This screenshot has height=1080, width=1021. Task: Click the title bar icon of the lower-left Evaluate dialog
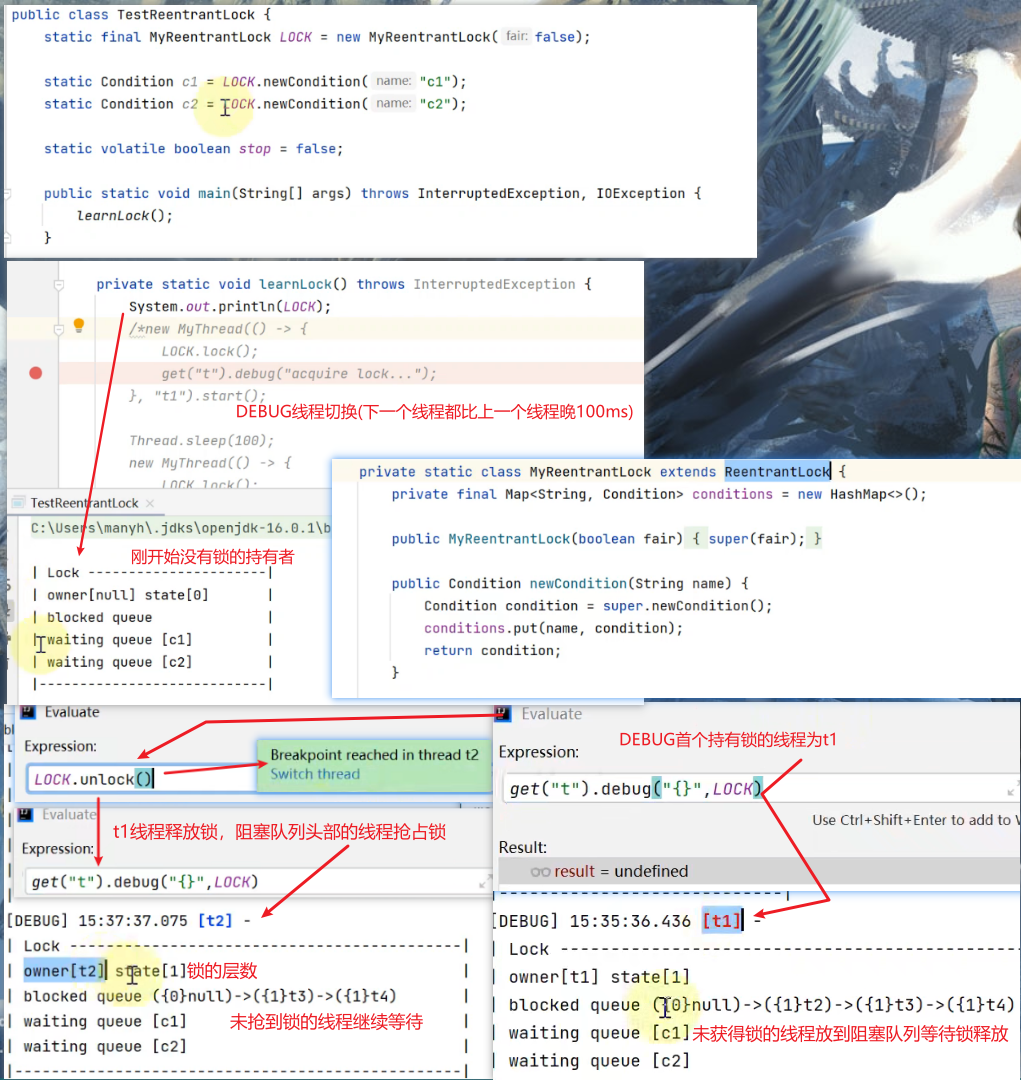coord(25,814)
